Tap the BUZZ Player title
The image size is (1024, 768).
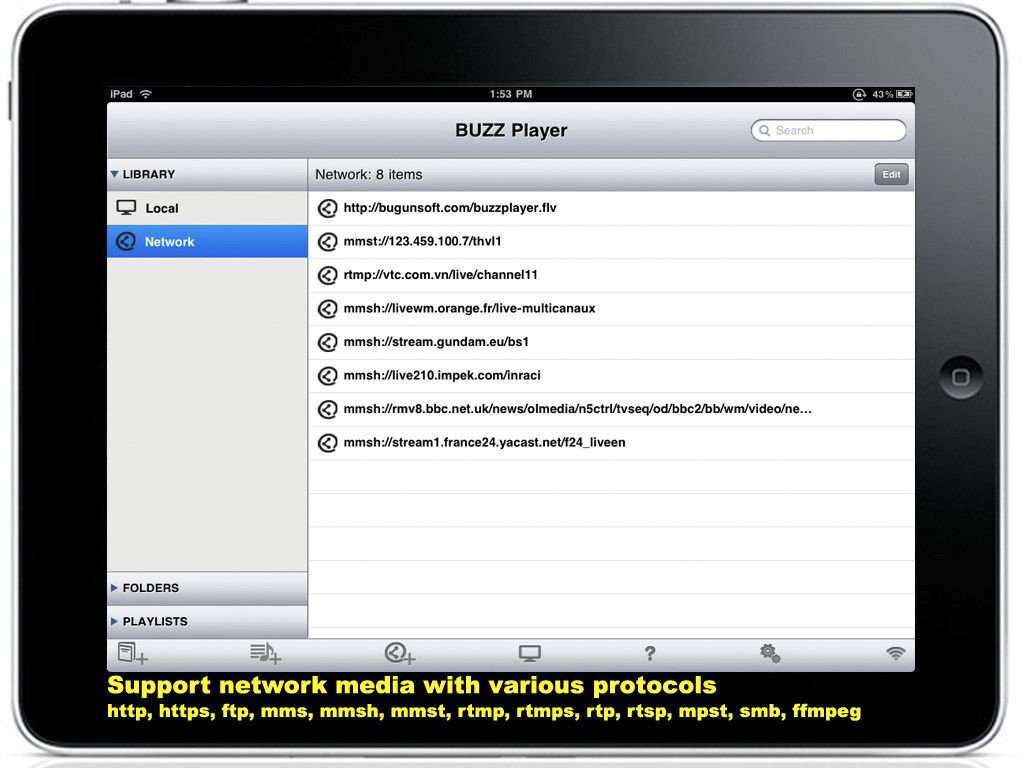pos(511,131)
